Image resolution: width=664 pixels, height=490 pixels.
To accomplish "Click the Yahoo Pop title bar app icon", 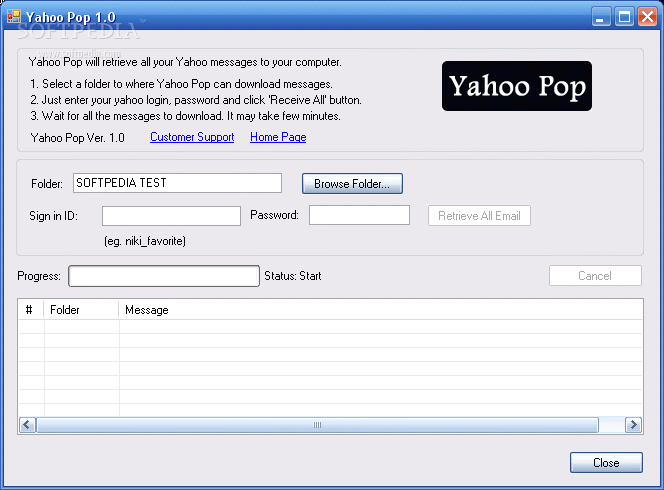I will pyautogui.click(x=14, y=16).
